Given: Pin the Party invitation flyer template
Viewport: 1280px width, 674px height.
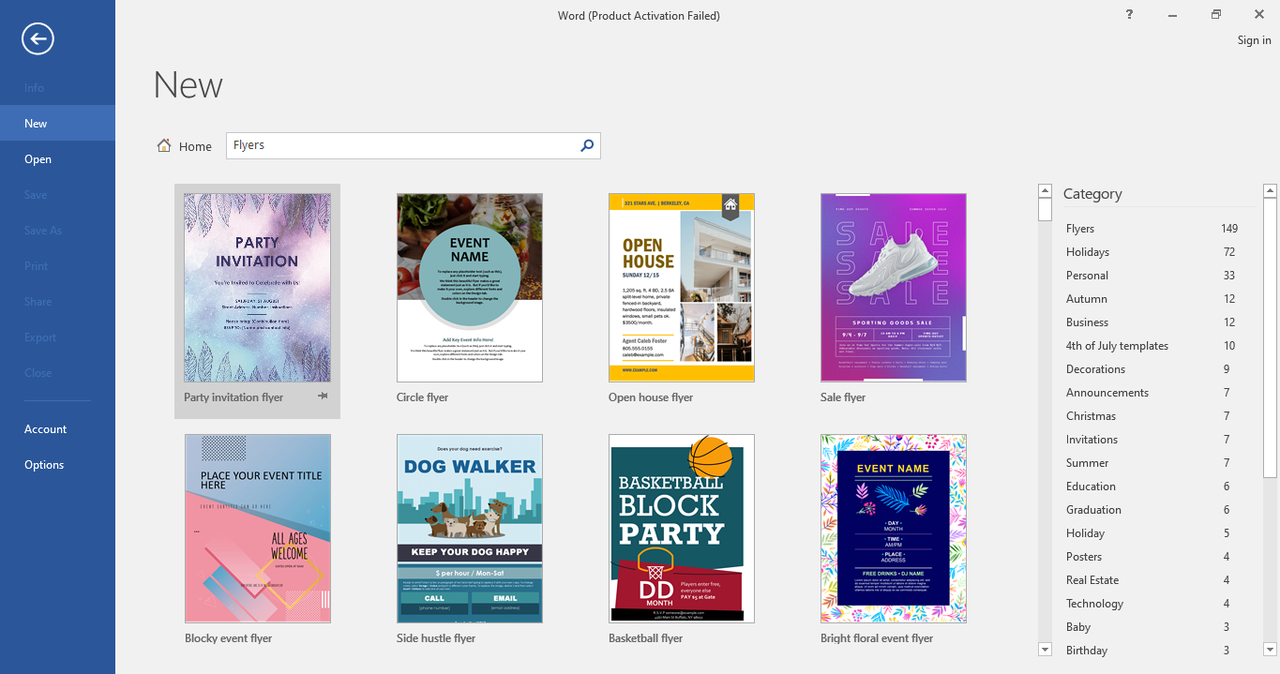Looking at the screenshot, I should 323,397.
